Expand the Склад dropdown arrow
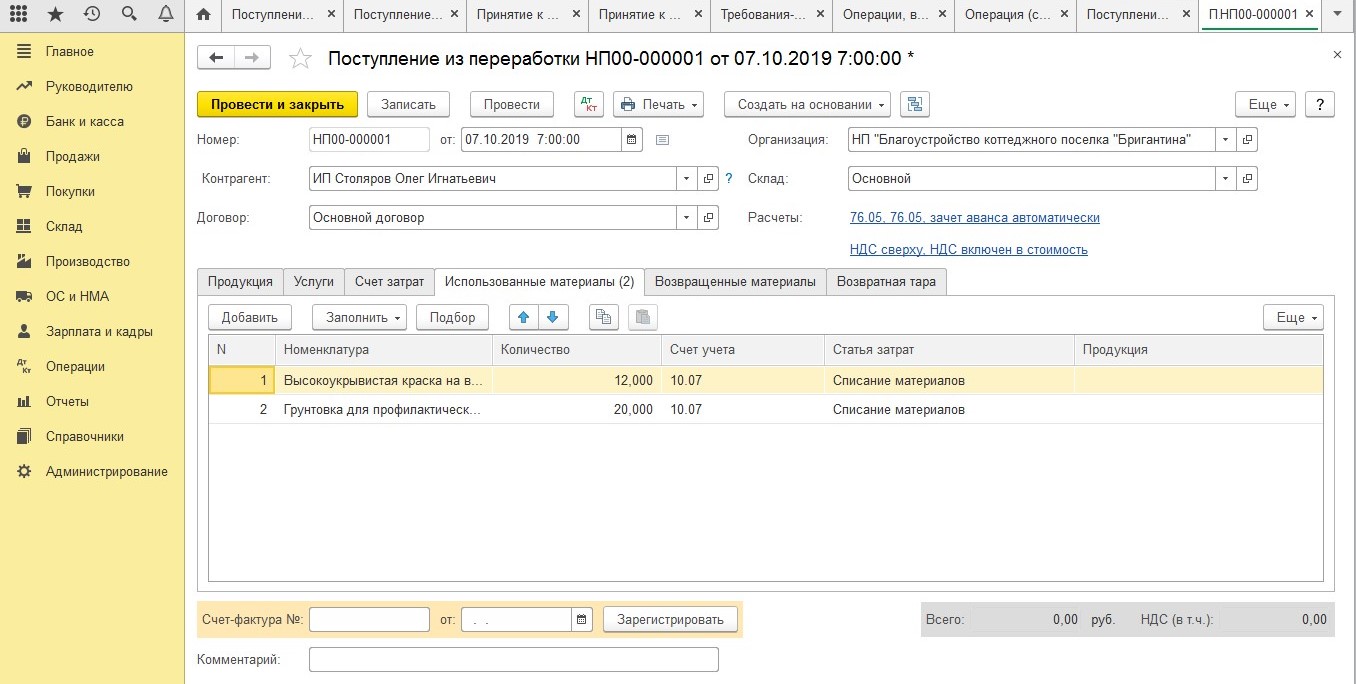 pos(1225,179)
